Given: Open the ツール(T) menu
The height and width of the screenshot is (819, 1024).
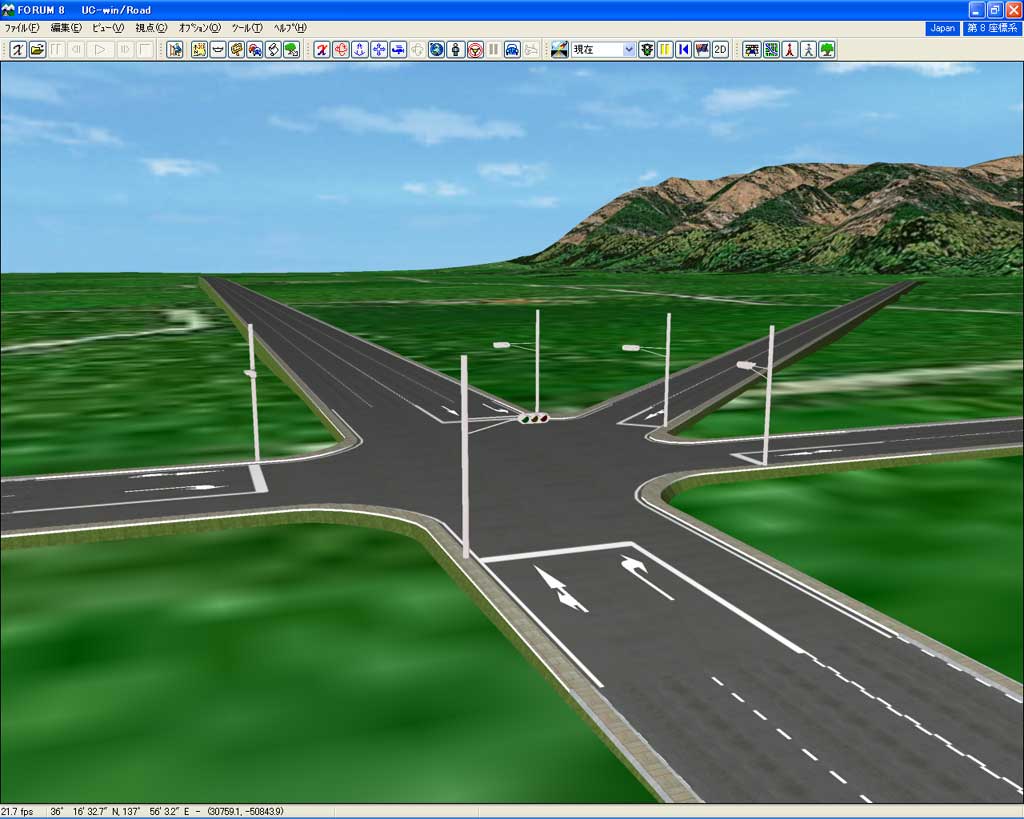Looking at the screenshot, I should (247, 28).
